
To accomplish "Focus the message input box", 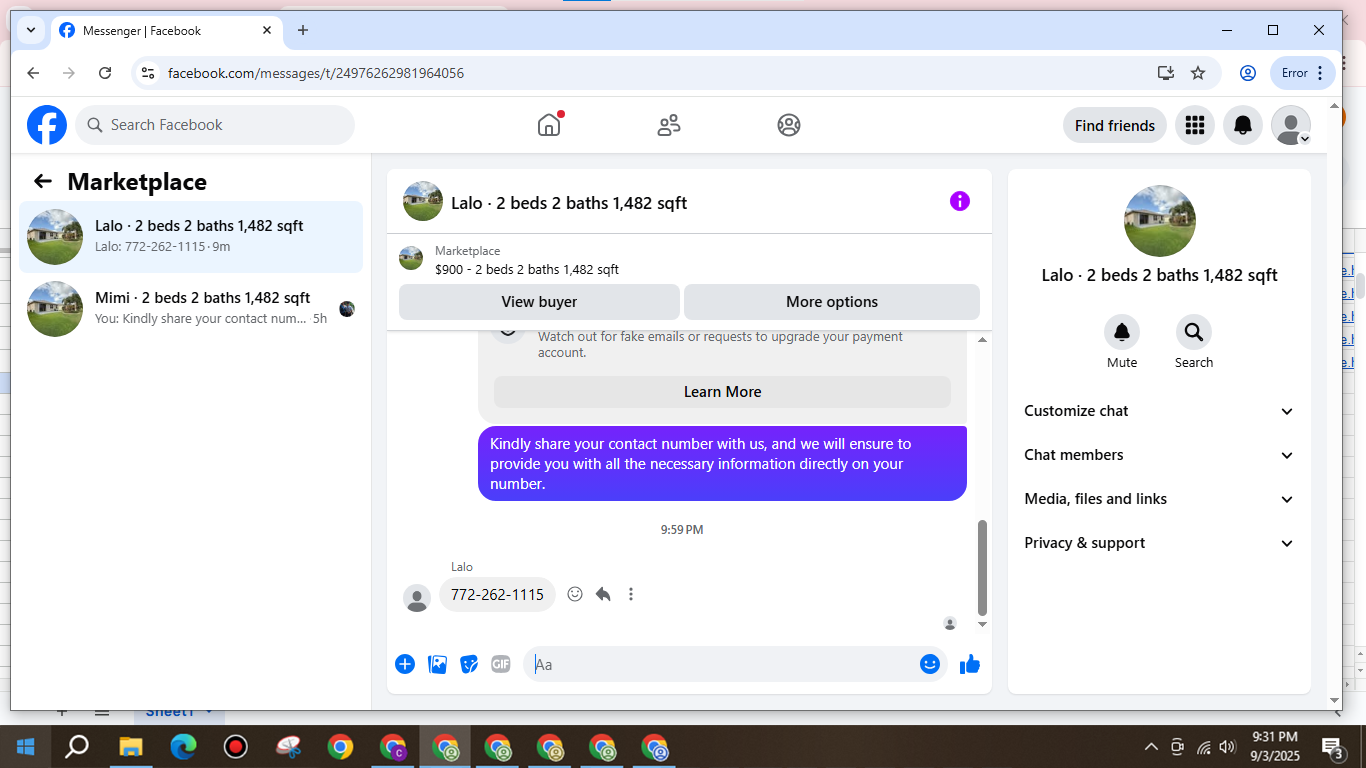I will point(735,664).
